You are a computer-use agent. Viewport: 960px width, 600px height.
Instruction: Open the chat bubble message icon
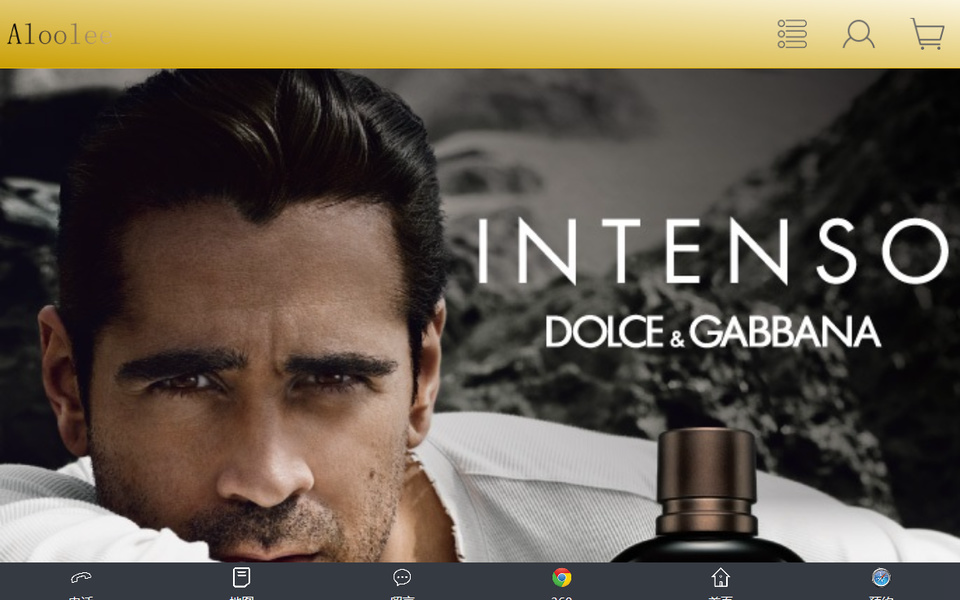(x=402, y=577)
